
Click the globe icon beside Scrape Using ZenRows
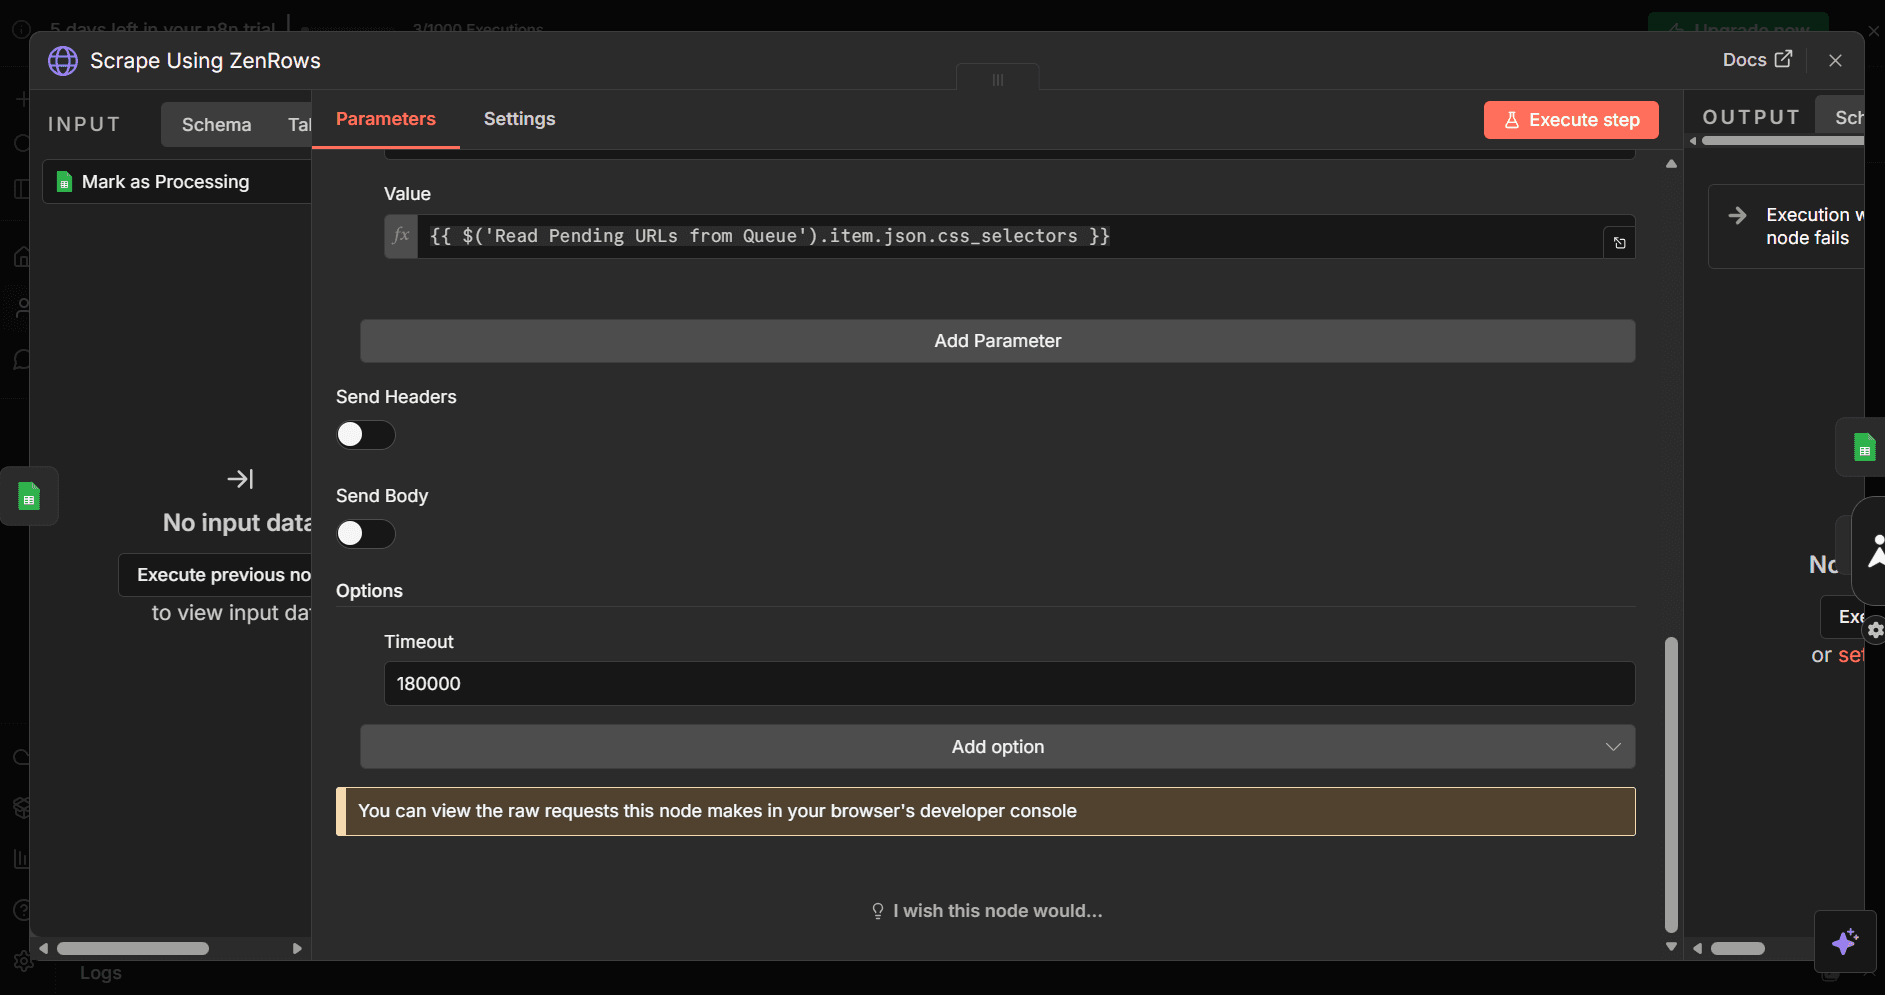point(63,61)
